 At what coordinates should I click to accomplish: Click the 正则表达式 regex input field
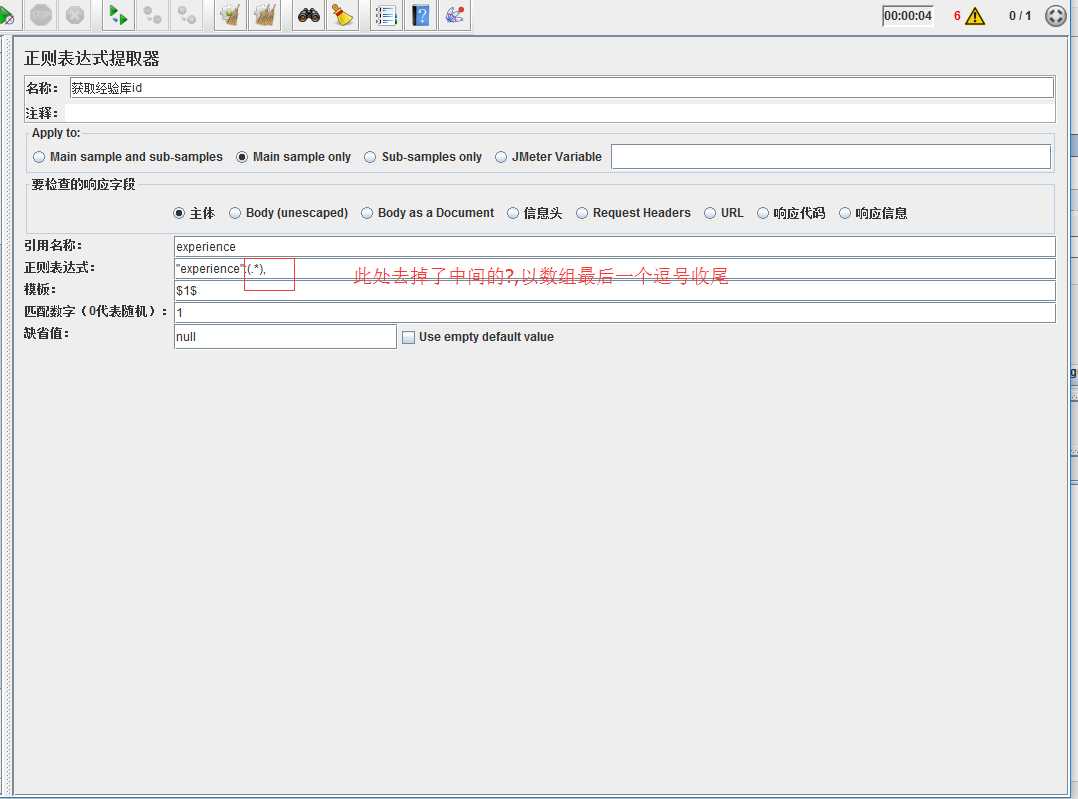coord(615,268)
